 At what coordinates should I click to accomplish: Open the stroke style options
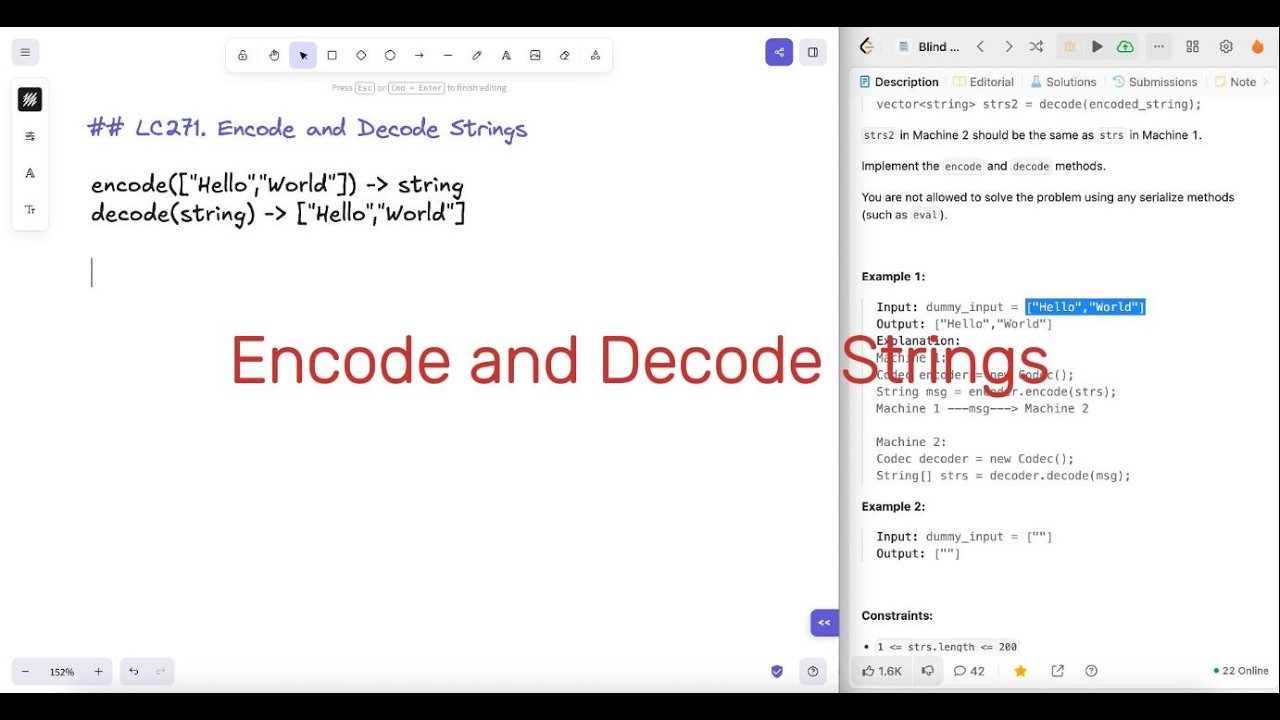pyautogui.click(x=30, y=136)
